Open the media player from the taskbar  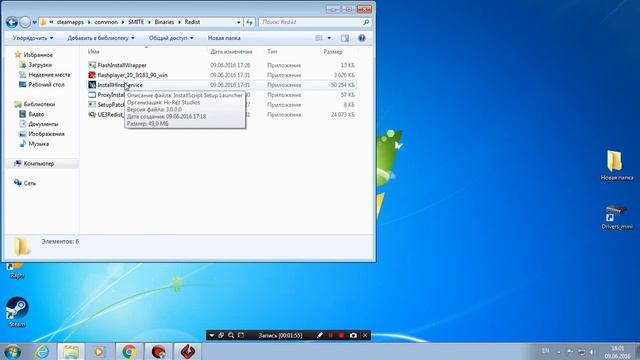point(99,351)
